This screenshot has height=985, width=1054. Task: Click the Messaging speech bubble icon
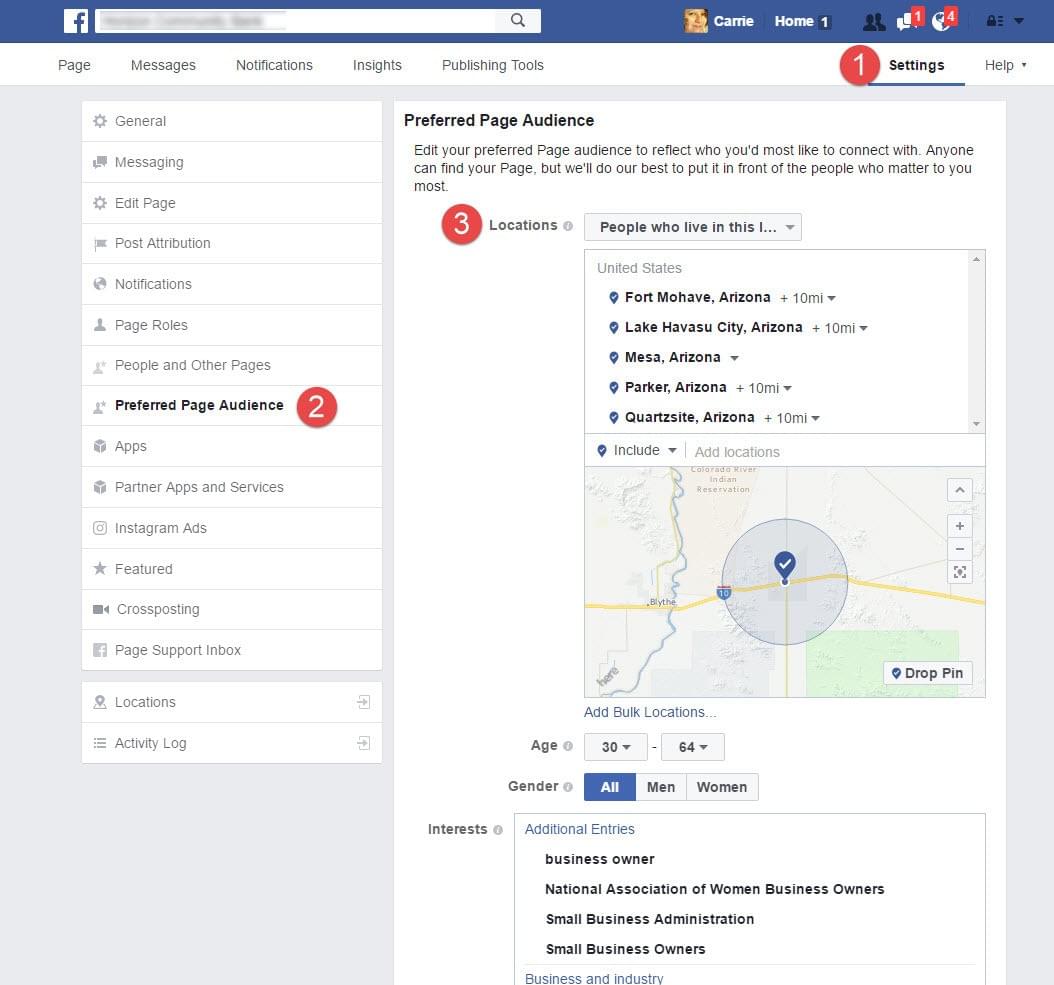[x=100, y=162]
